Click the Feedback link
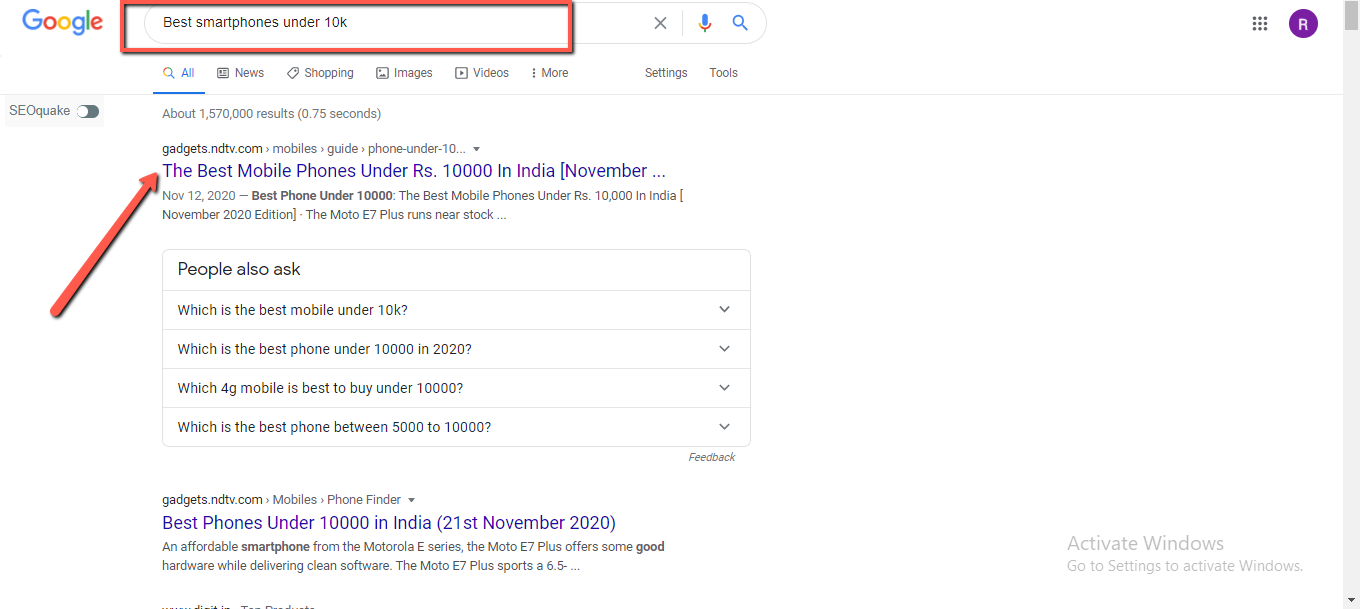 (x=711, y=456)
